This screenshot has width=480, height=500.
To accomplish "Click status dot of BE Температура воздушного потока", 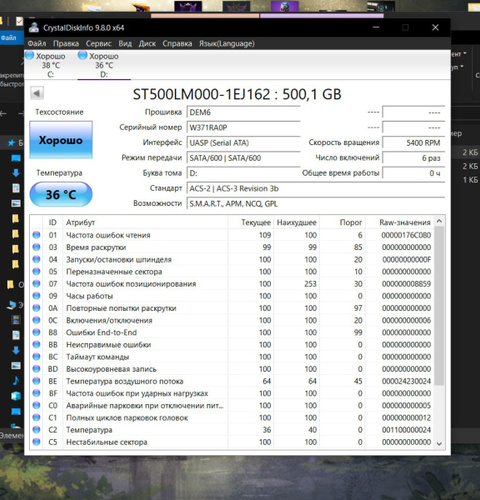I will click(36, 381).
